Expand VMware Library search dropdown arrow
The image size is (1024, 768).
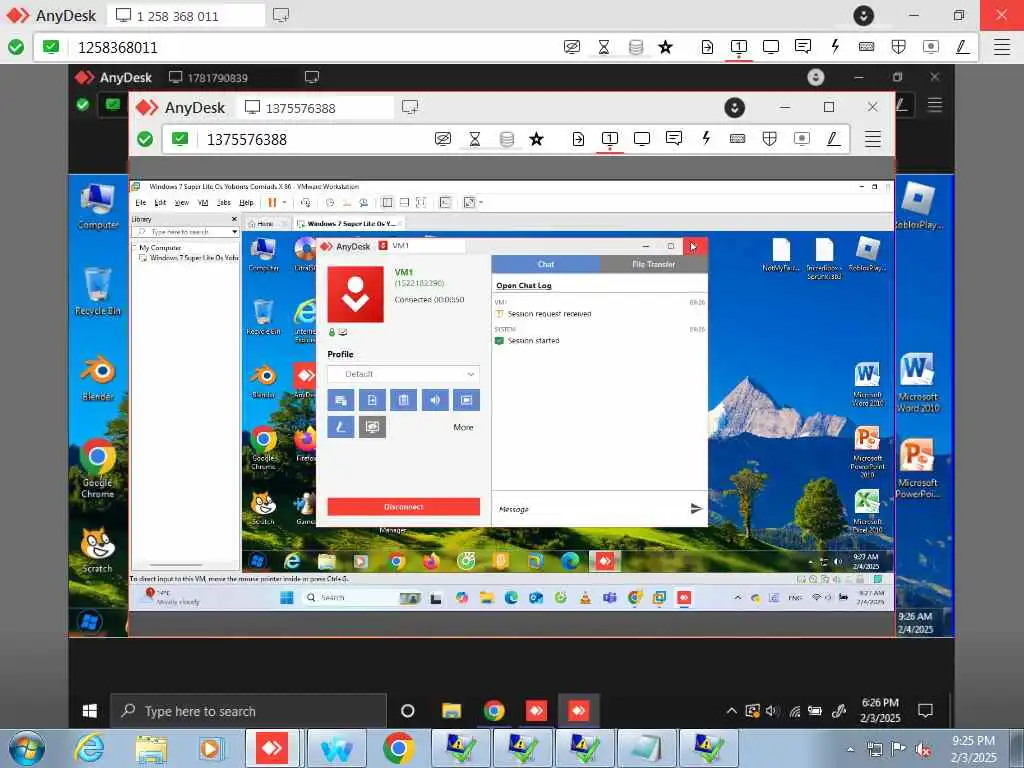[234, 232]
